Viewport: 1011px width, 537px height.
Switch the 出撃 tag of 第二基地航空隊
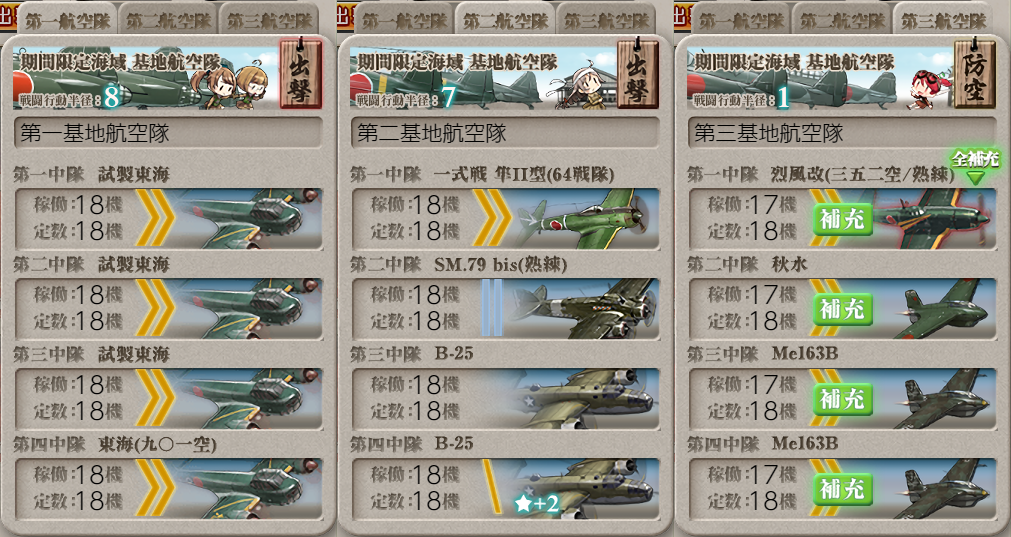pyautogui.click(x=637, y=74)
